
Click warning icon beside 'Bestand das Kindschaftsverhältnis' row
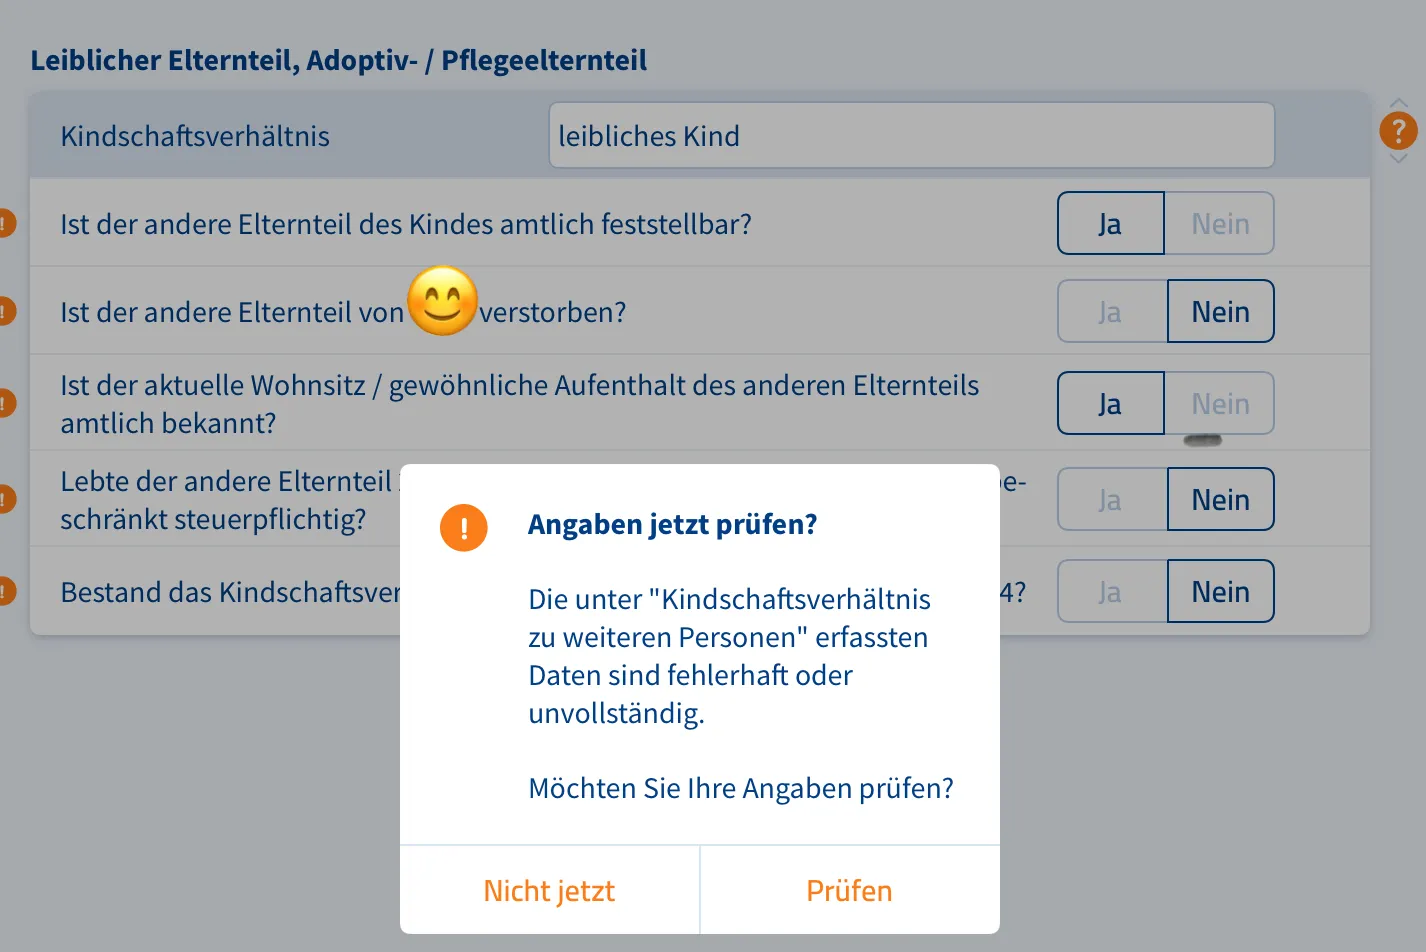click(x=5, y=591)
